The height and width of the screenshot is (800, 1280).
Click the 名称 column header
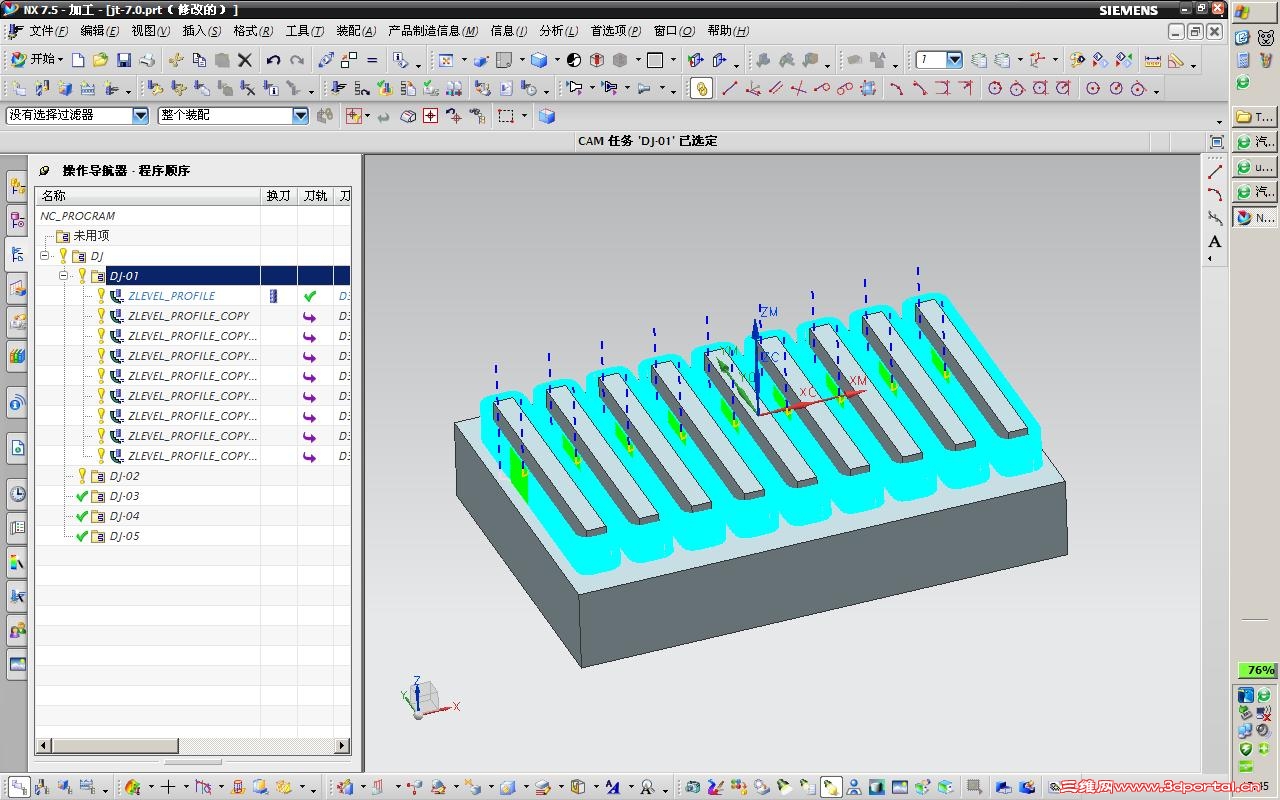[x=148, y=196]
